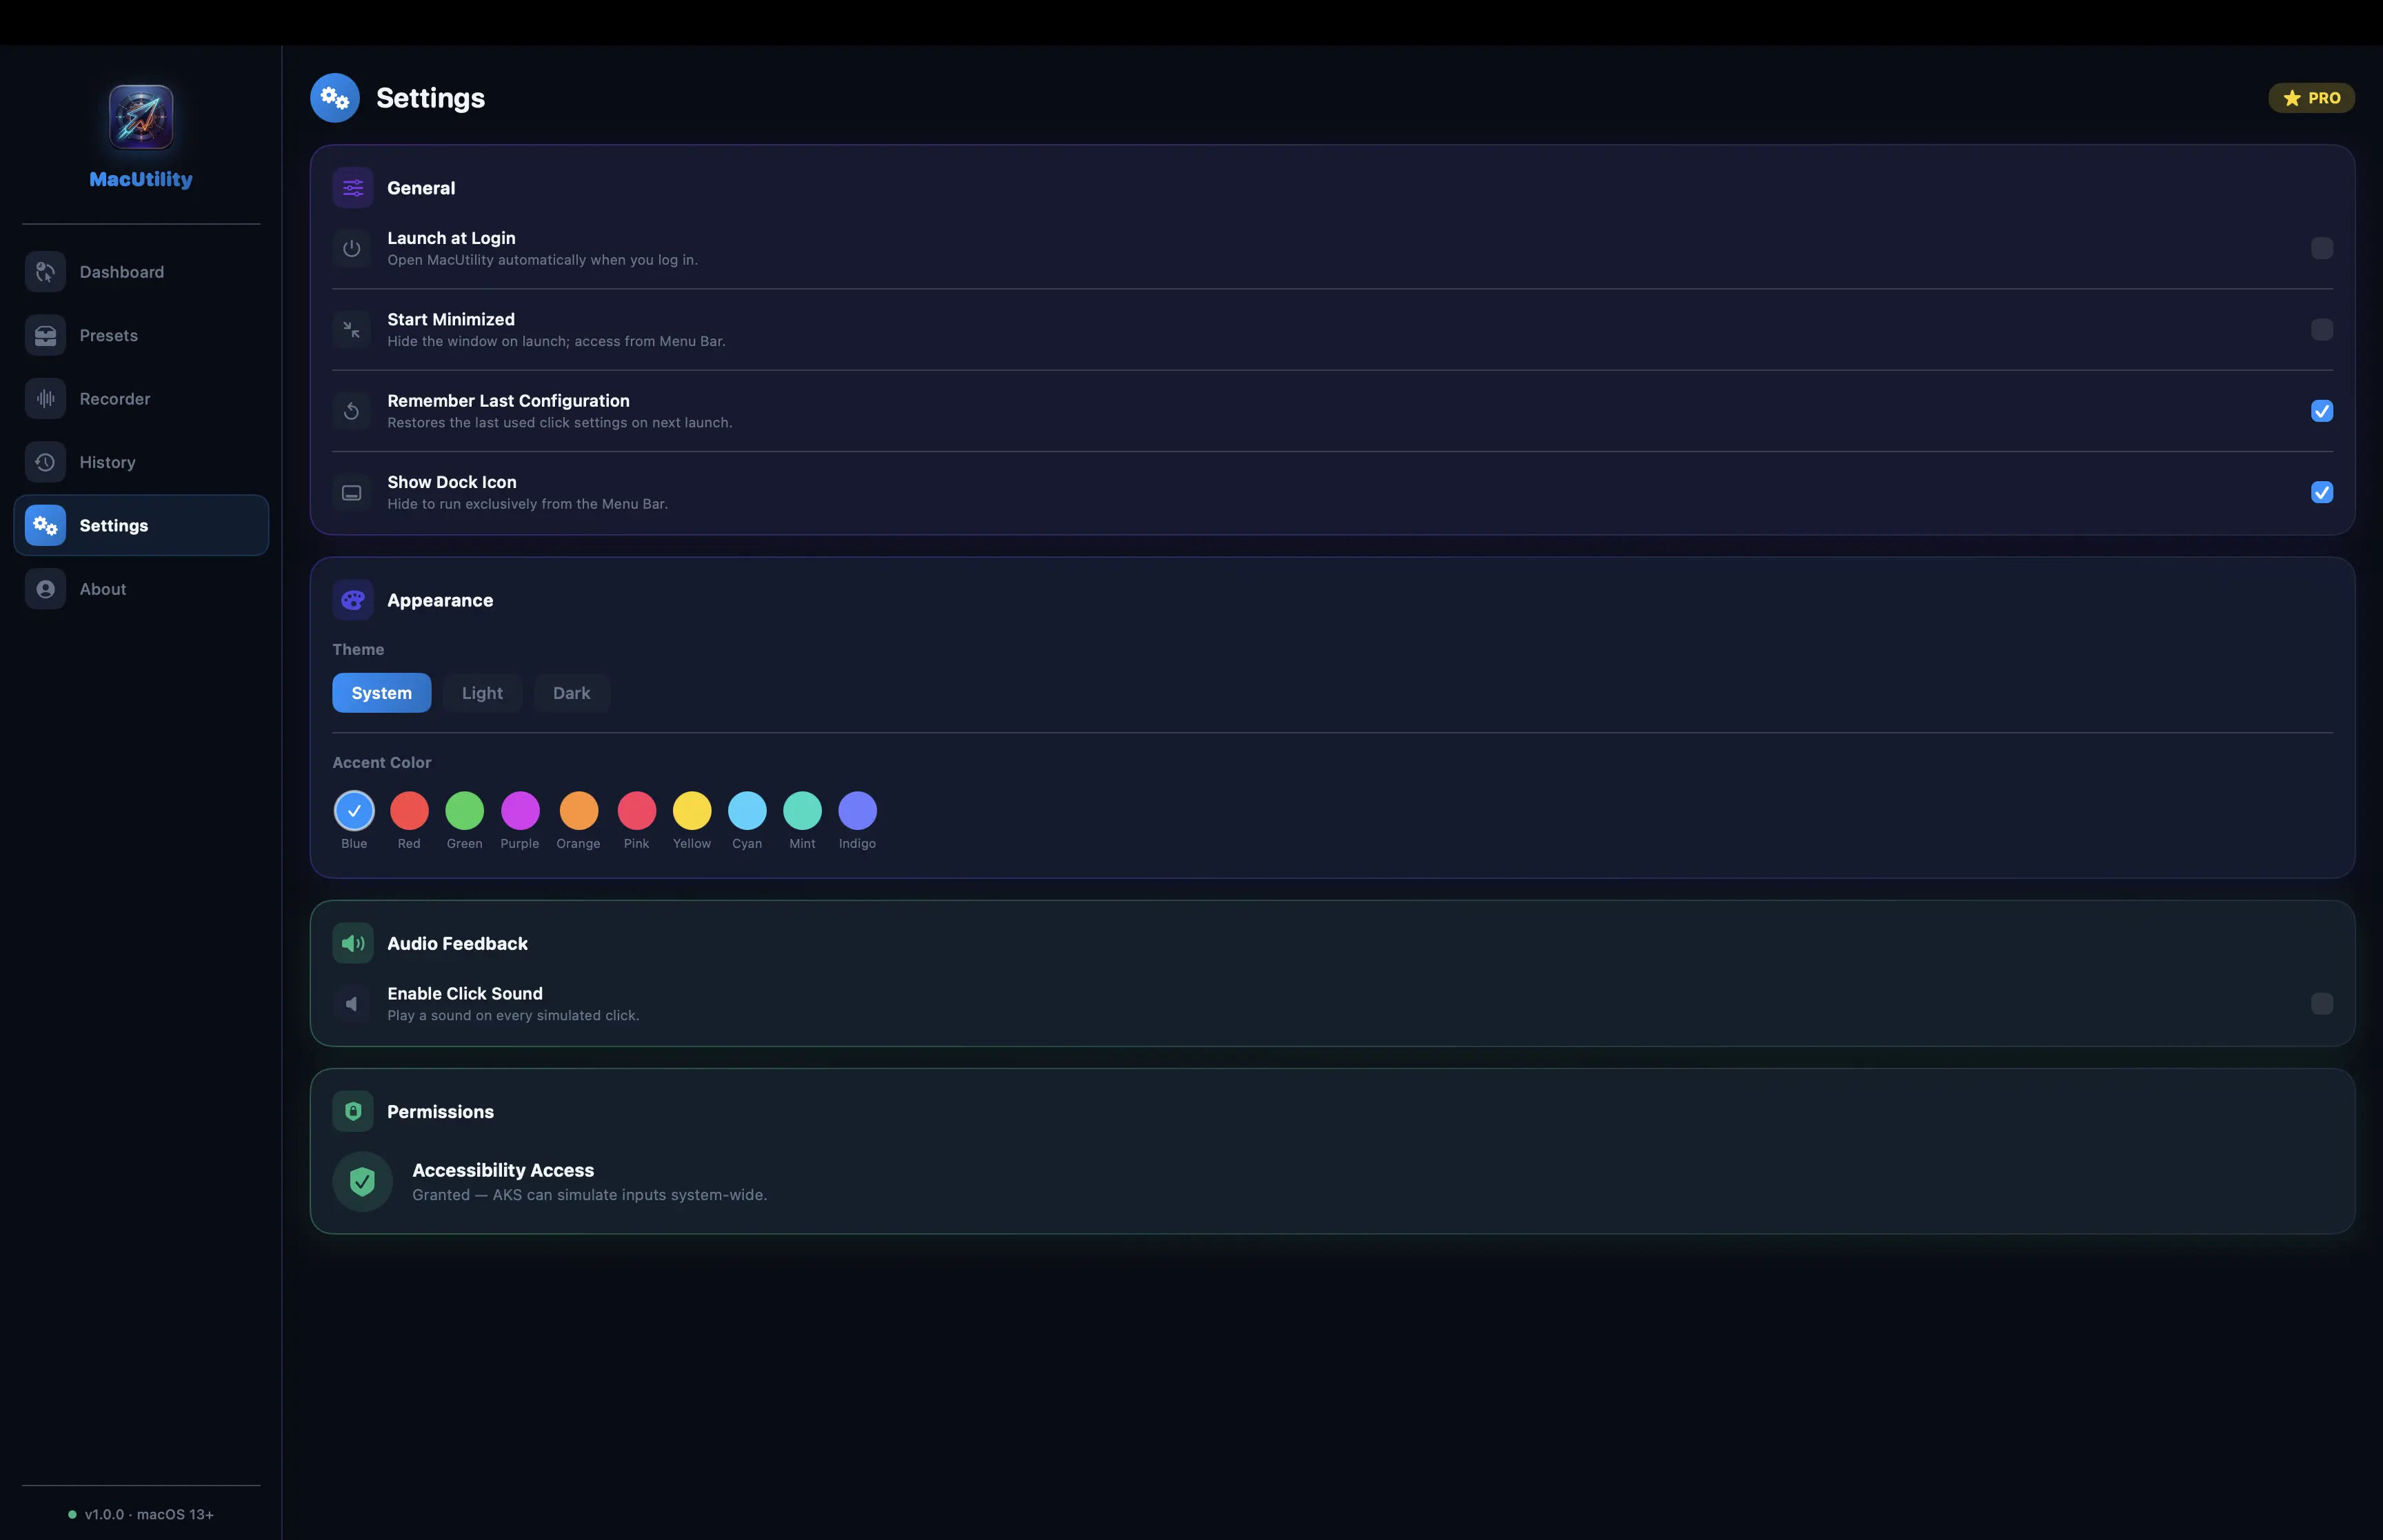2383x1540 pixels.
Task: Go to the Recorder page
Action: point(141,399)
